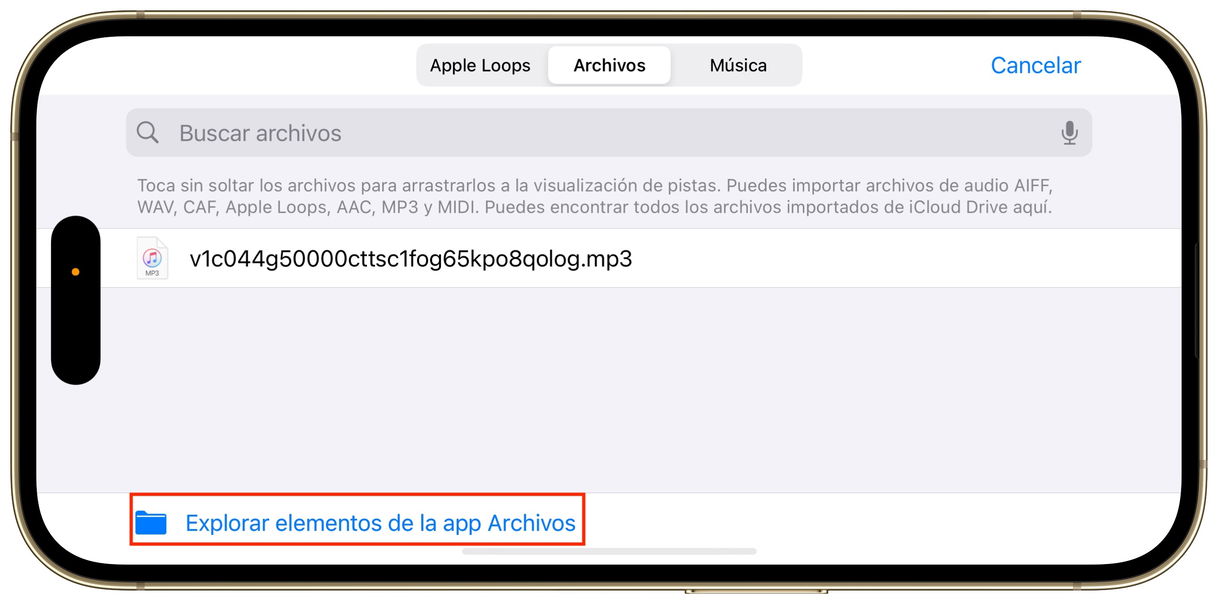Select the Archivos tab
This screenshot has height=600, width=1217.
pyautogui.click(x=609, y=66)
